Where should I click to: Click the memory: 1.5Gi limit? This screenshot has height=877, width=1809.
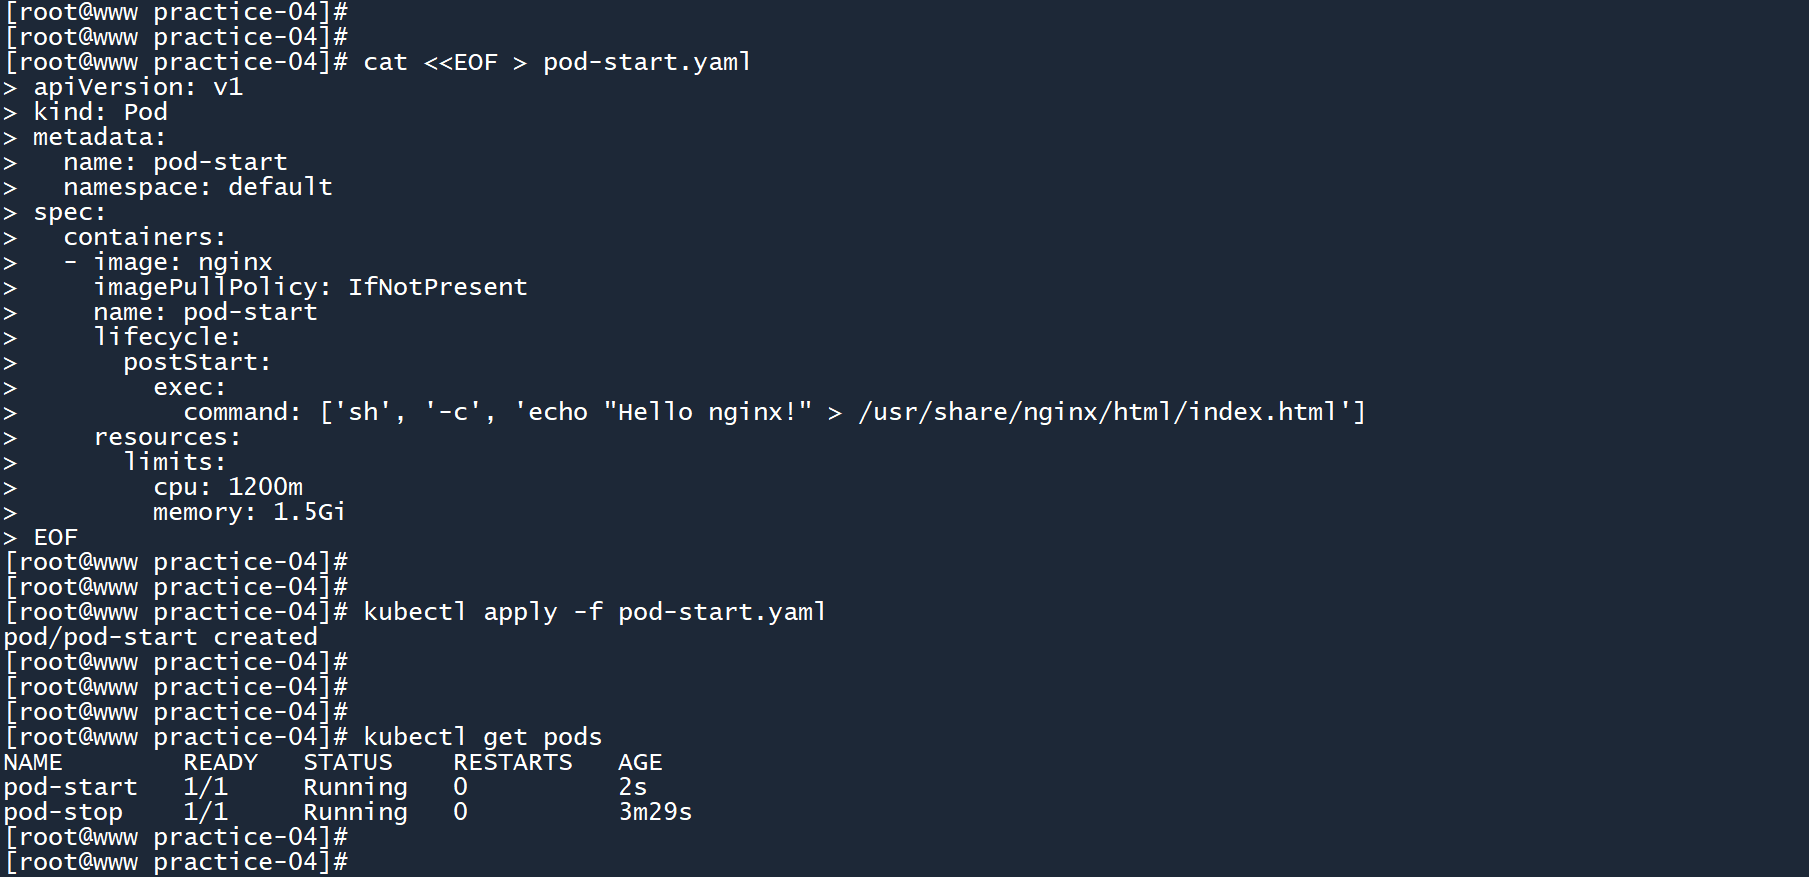249,512
